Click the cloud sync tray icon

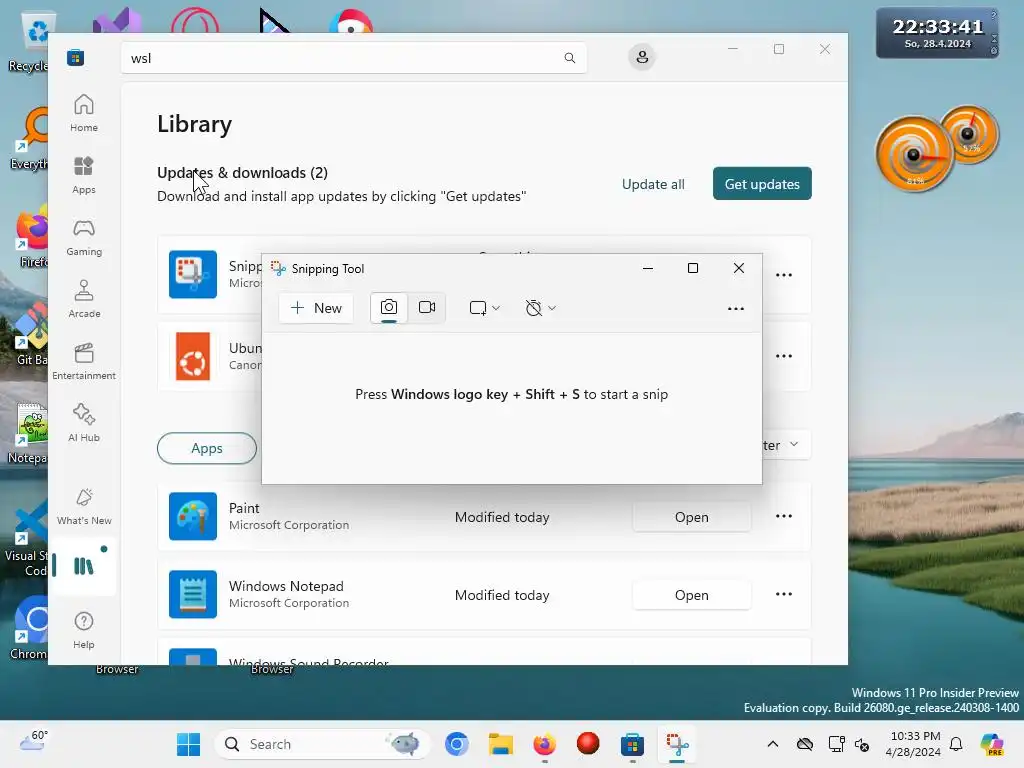(805, 744)
